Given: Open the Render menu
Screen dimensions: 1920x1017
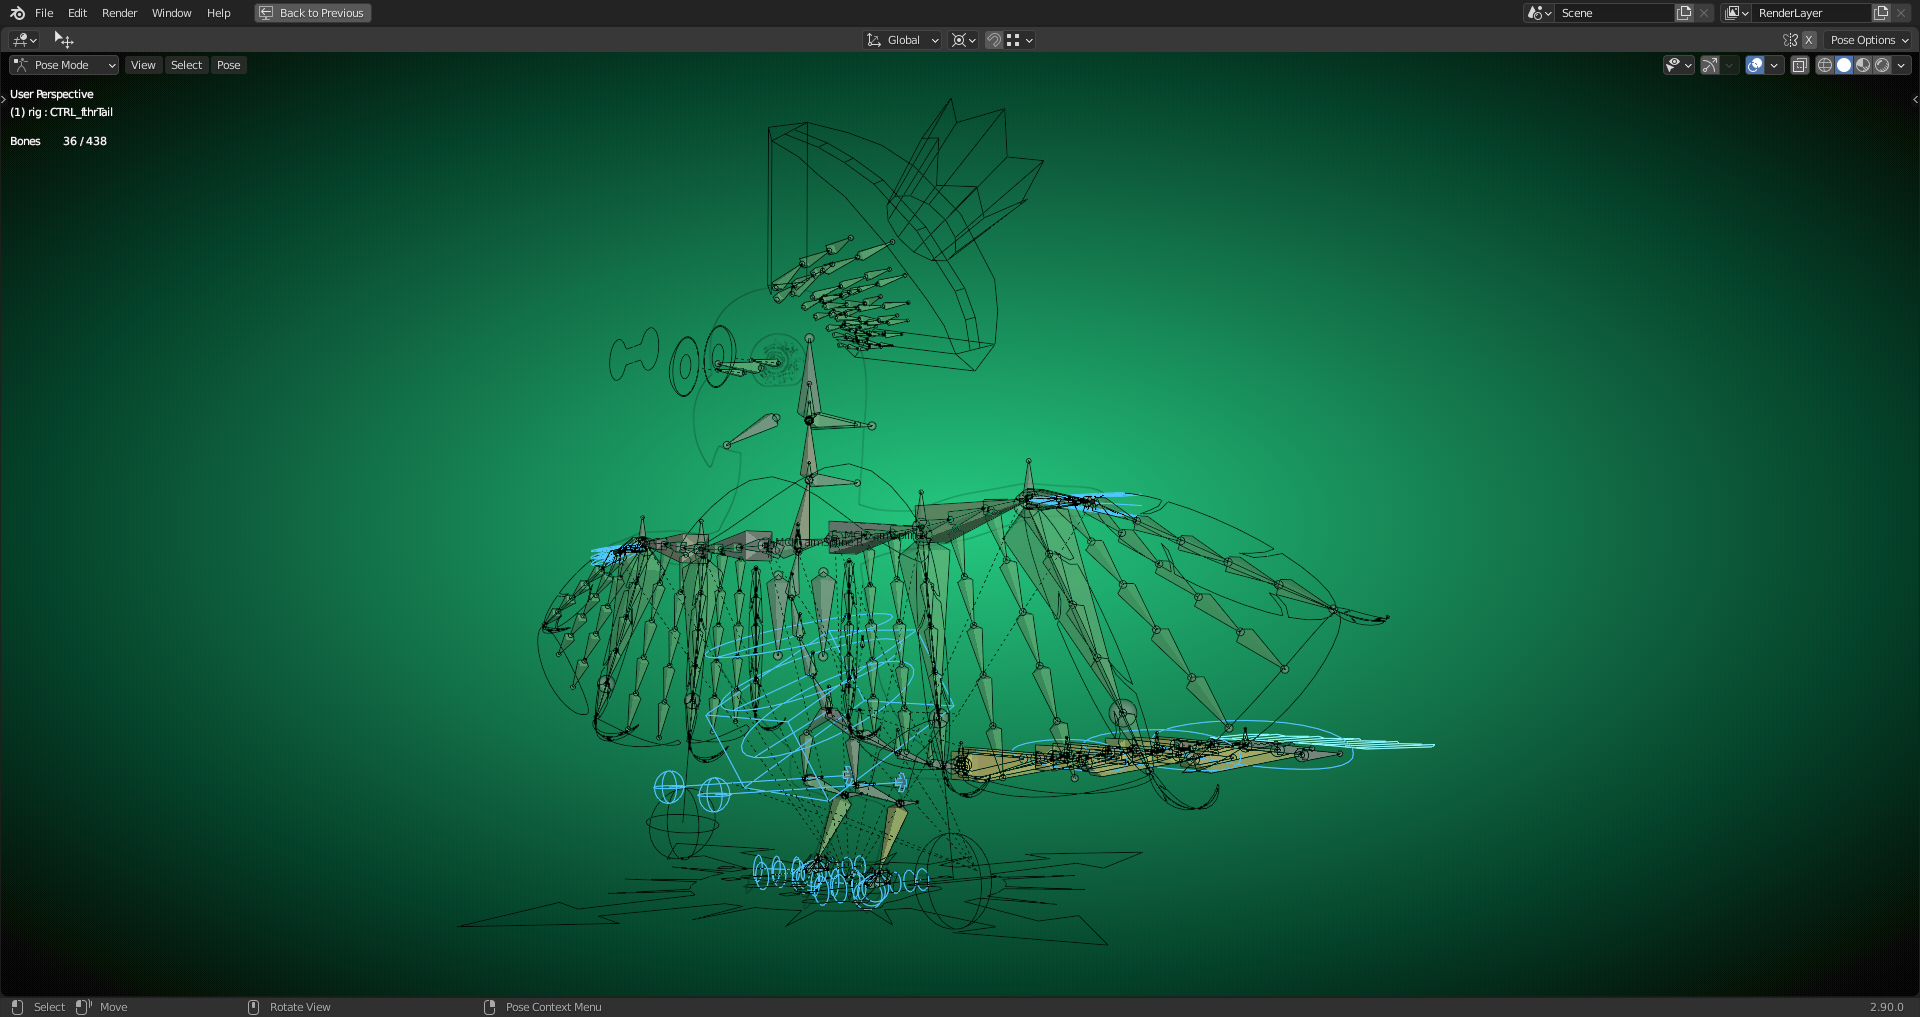Looking at the screenshot, I should pos(119,13).
